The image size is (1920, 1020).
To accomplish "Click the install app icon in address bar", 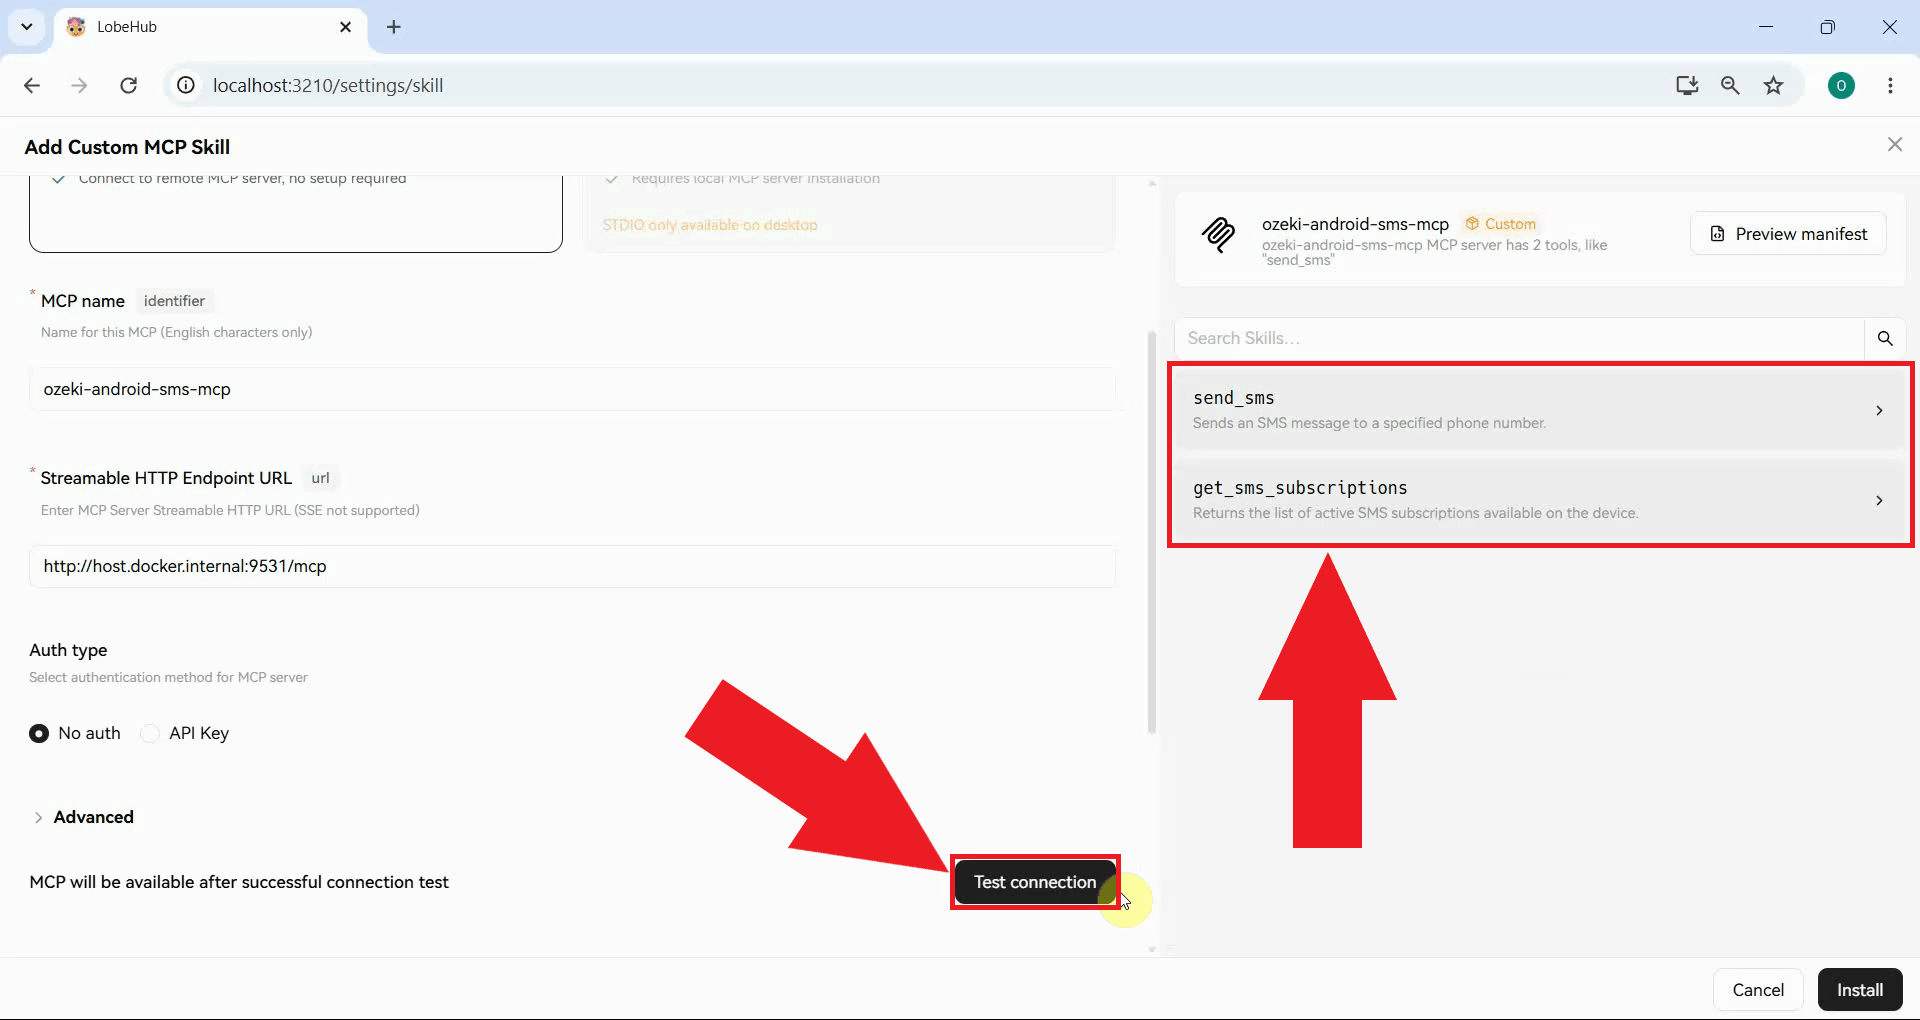I will click(1687, 85).
